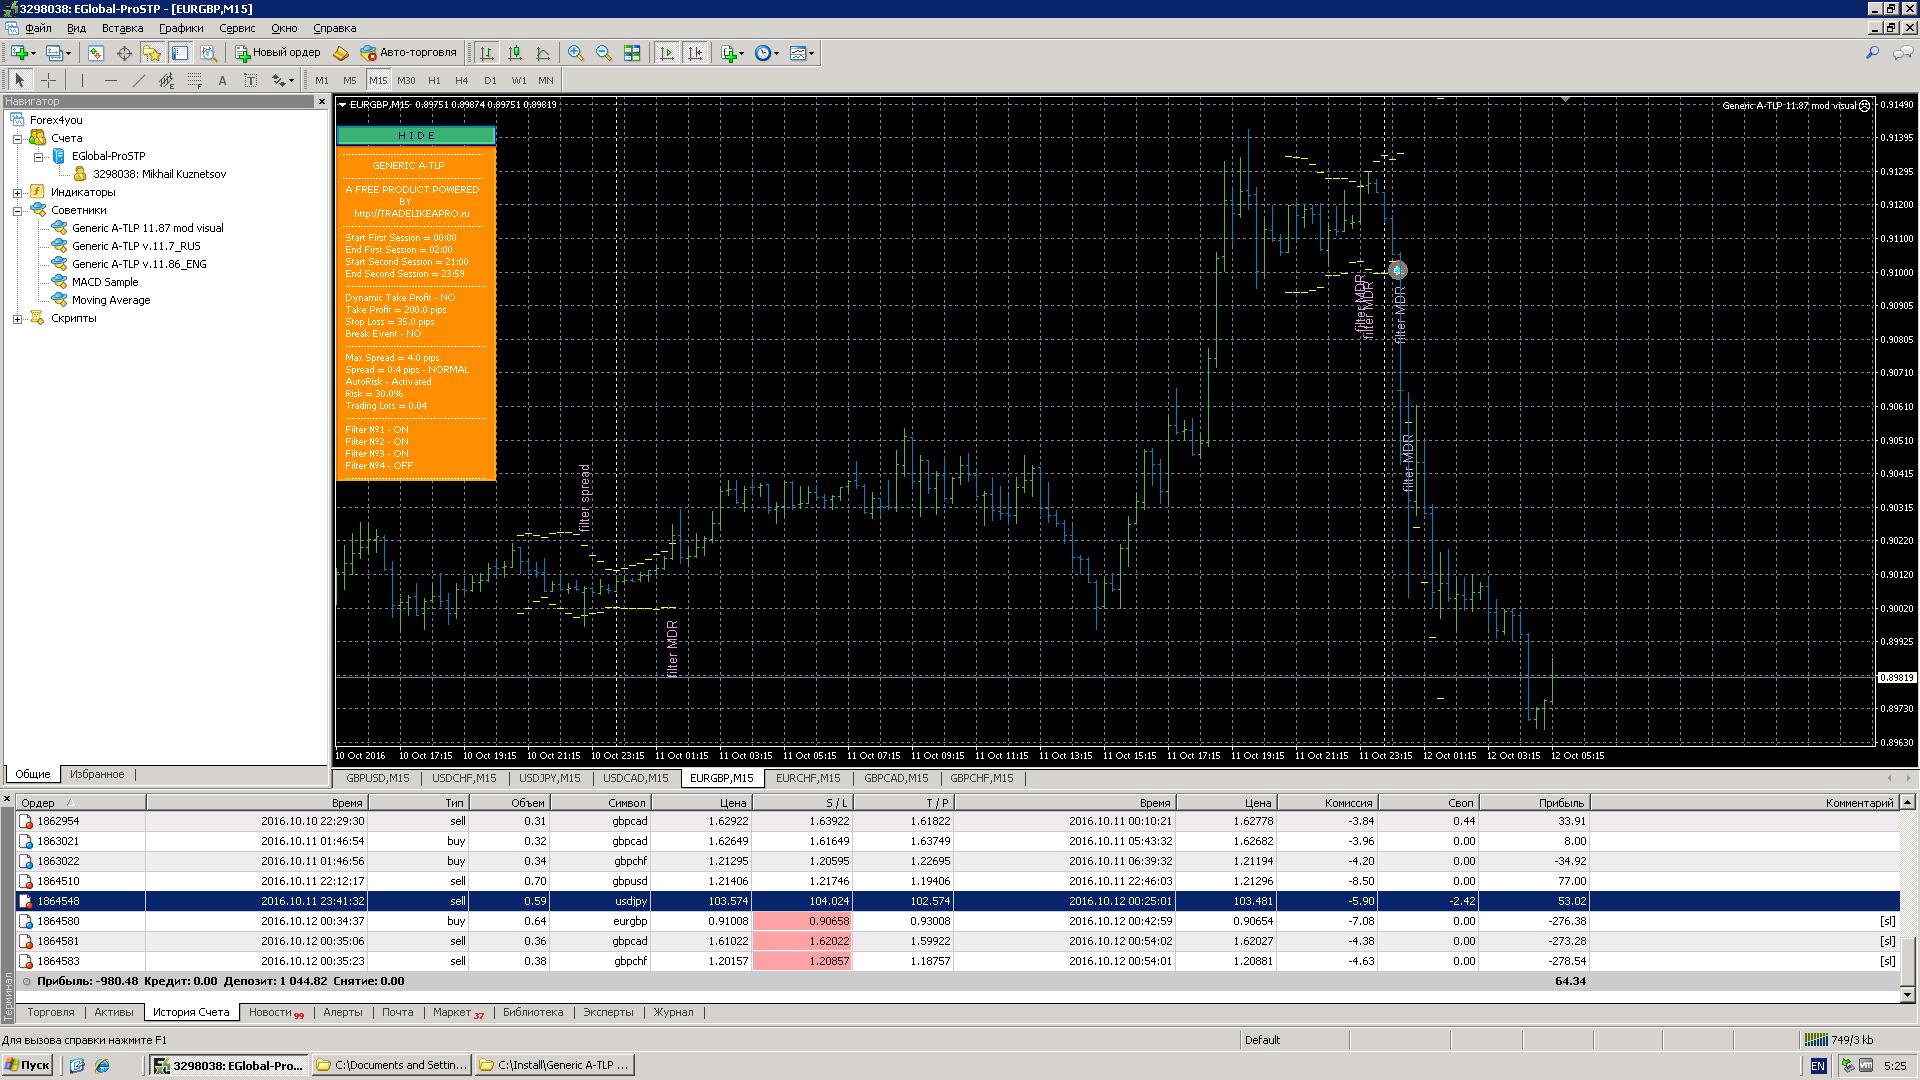Zoom out of the chart
1920x1080 pixels.
tap(604, 53)
